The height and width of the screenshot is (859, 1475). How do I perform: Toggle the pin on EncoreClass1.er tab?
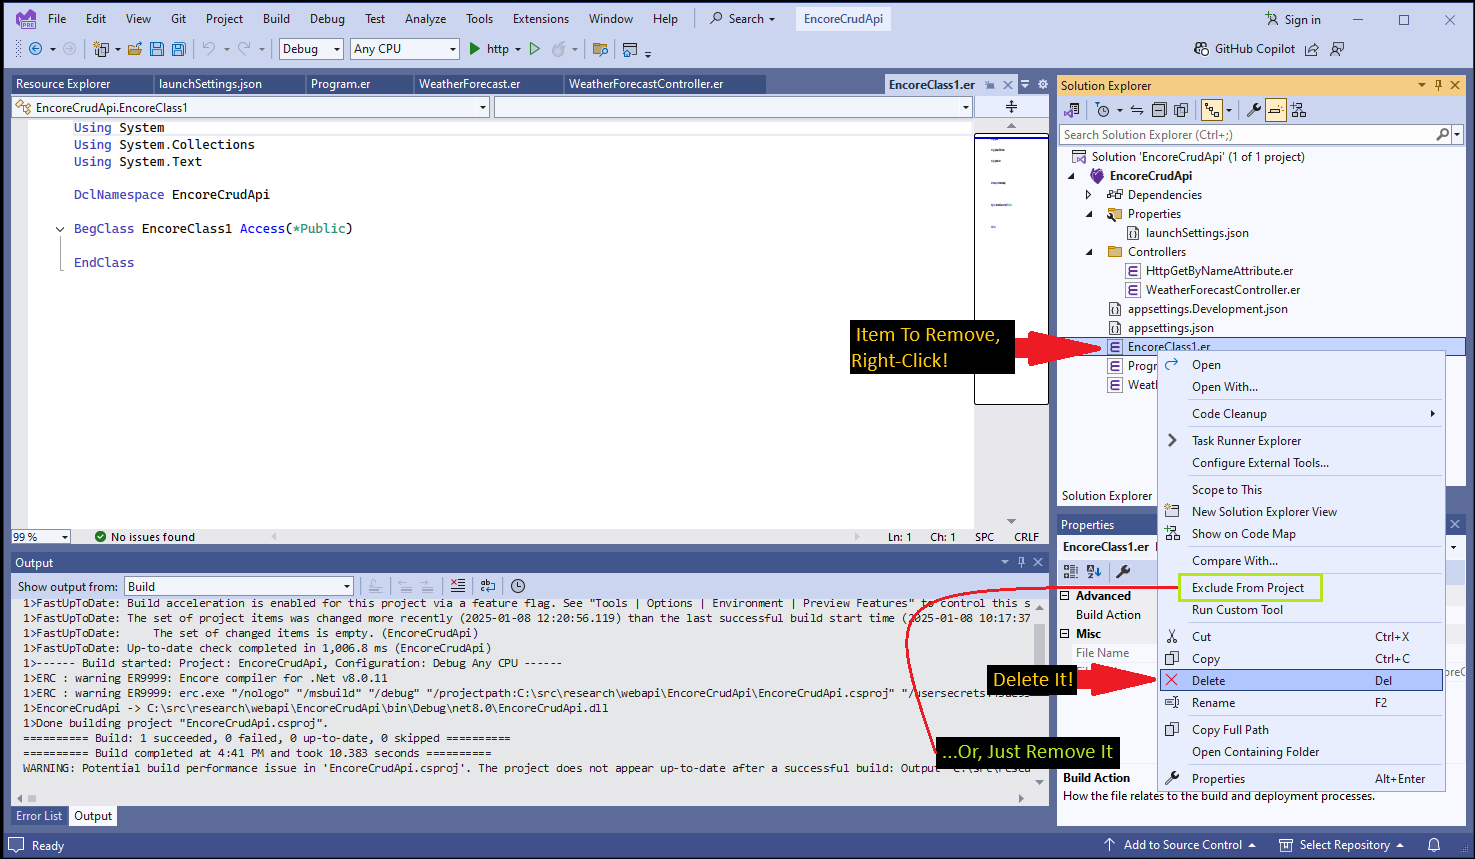click(x=990, y=85)
